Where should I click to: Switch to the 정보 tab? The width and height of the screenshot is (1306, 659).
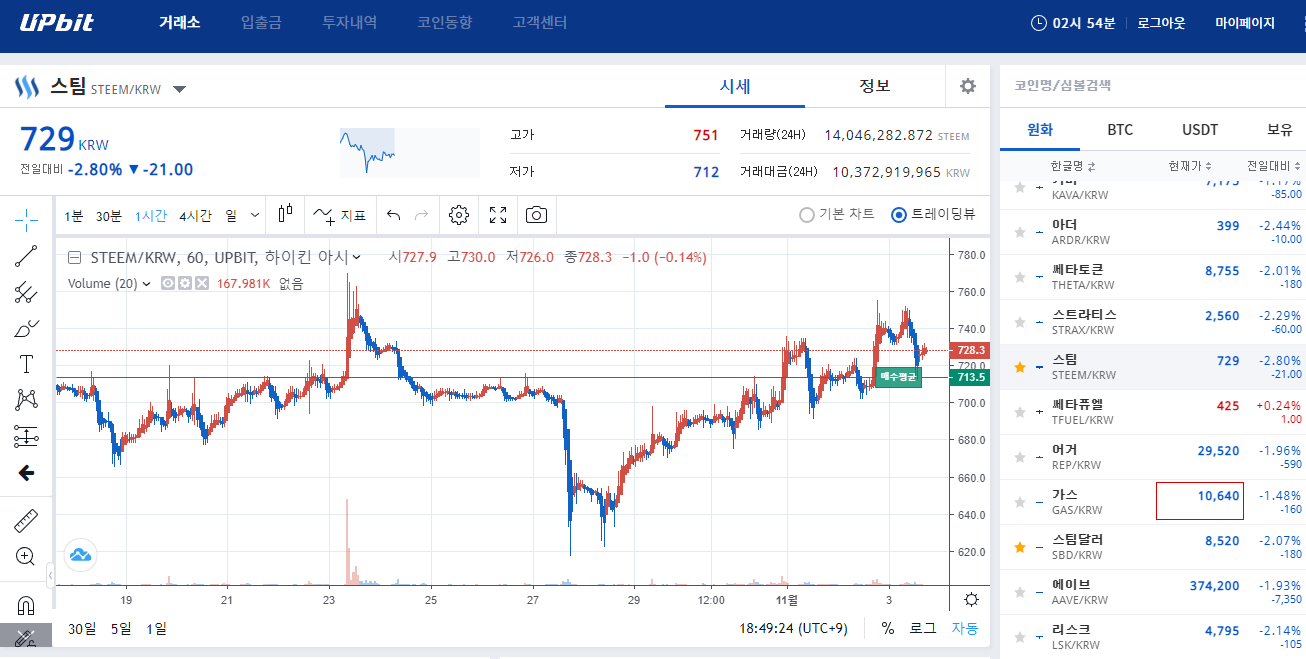[875, 86]
